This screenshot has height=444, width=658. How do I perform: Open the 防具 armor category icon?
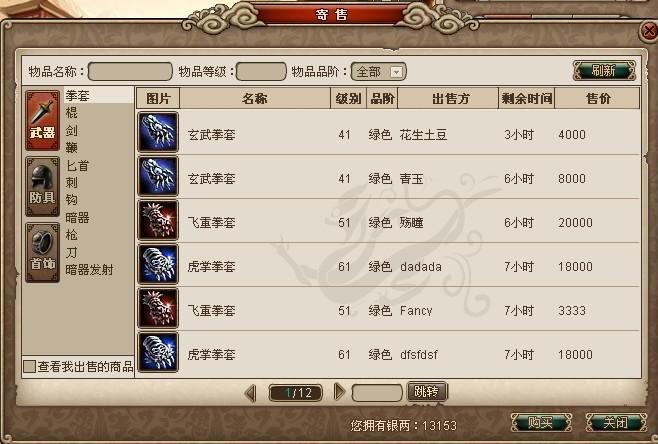coord(42,186)
